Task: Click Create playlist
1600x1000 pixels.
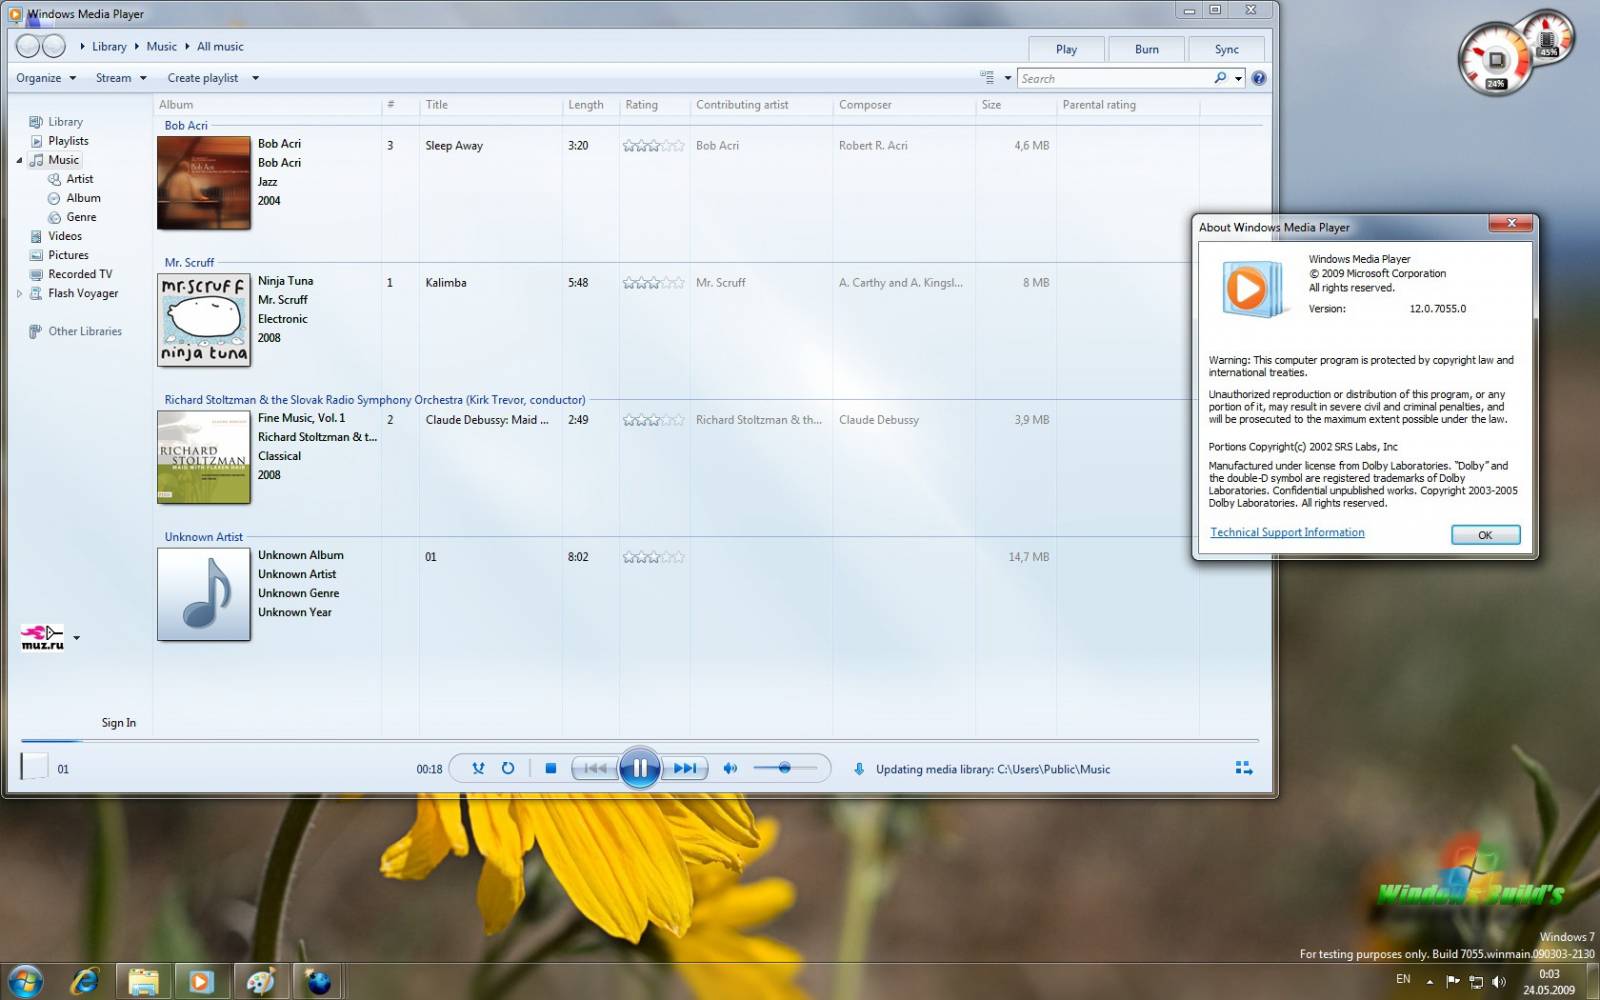Action: tap(203, 78)
